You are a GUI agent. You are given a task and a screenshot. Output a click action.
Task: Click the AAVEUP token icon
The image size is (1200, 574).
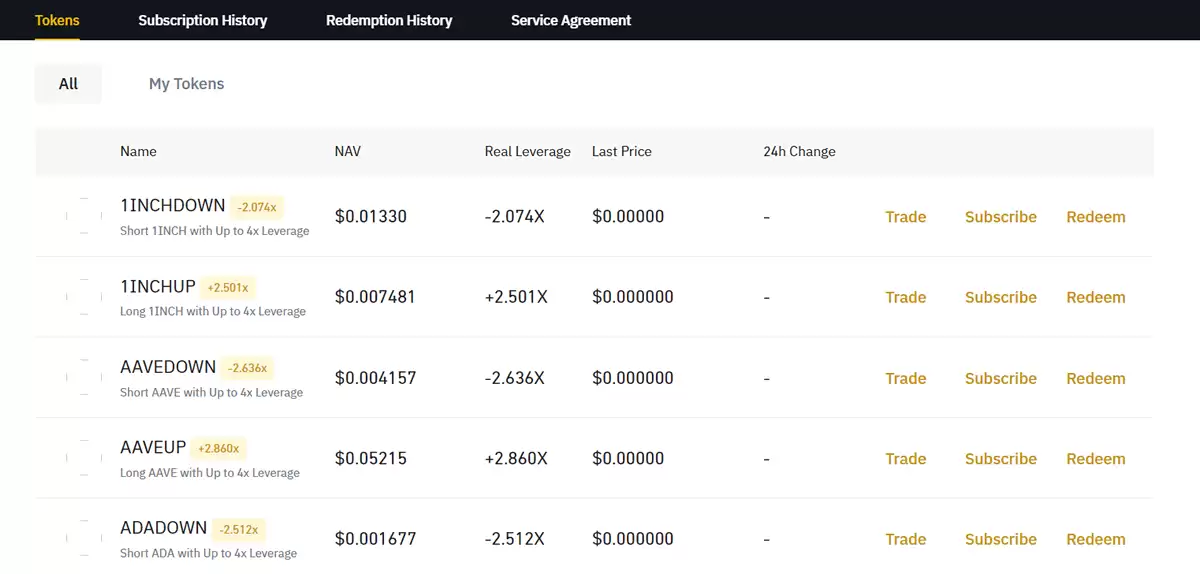coord(84,458)
